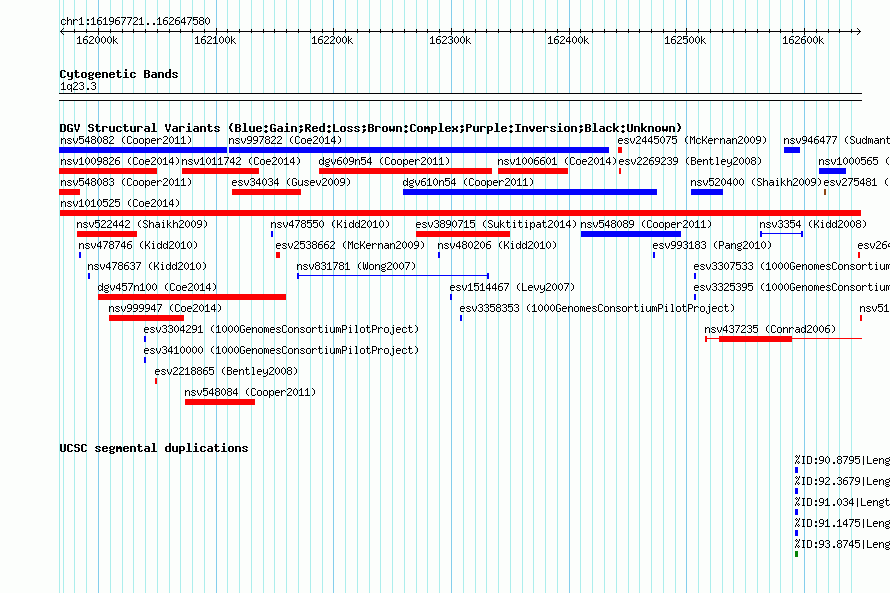Select the red nsv548084 loss bar
Viewport: 890px width, 593px height.
tap(220, 402)
